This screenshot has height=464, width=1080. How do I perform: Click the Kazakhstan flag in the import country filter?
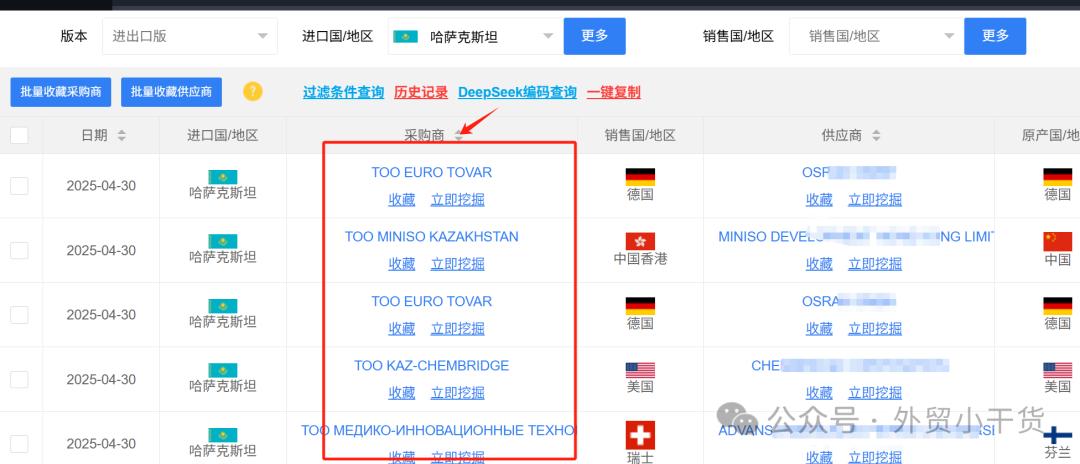click(406, 36)
